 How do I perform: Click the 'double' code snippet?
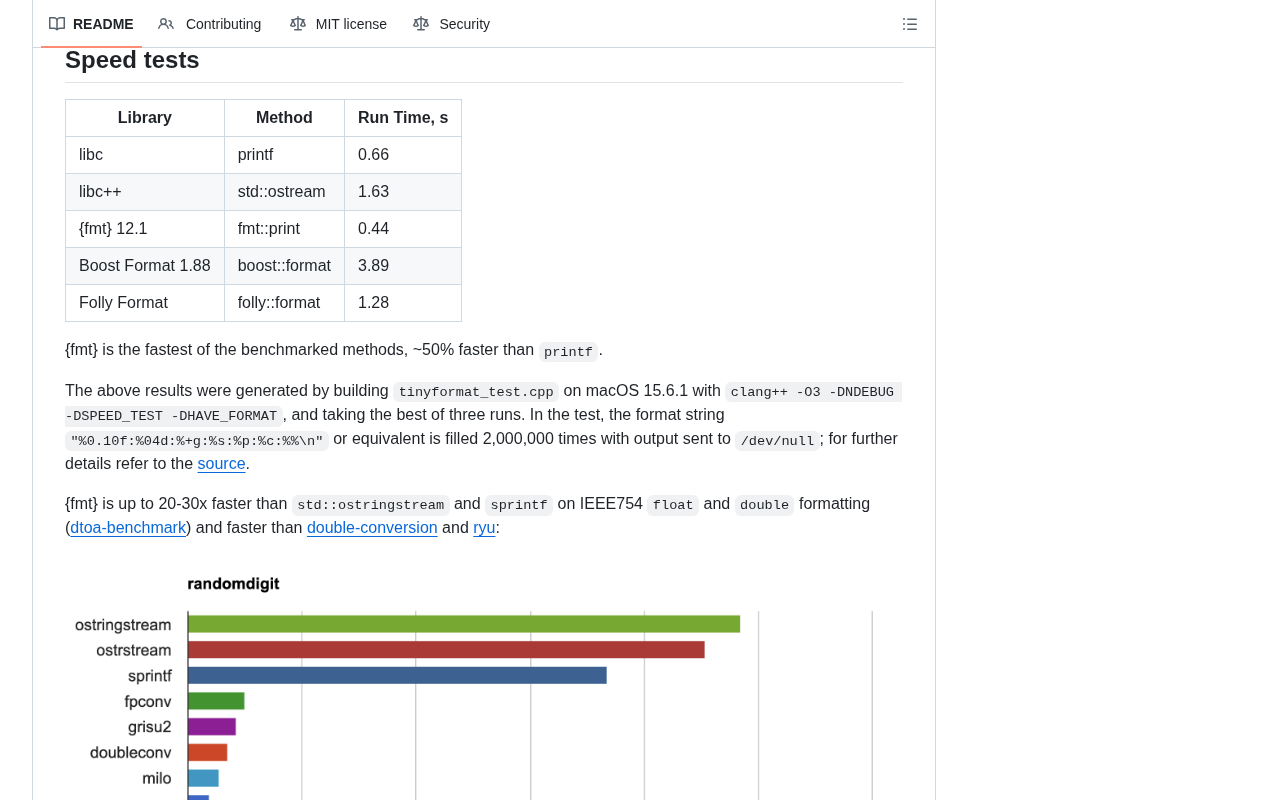point(764,505)
